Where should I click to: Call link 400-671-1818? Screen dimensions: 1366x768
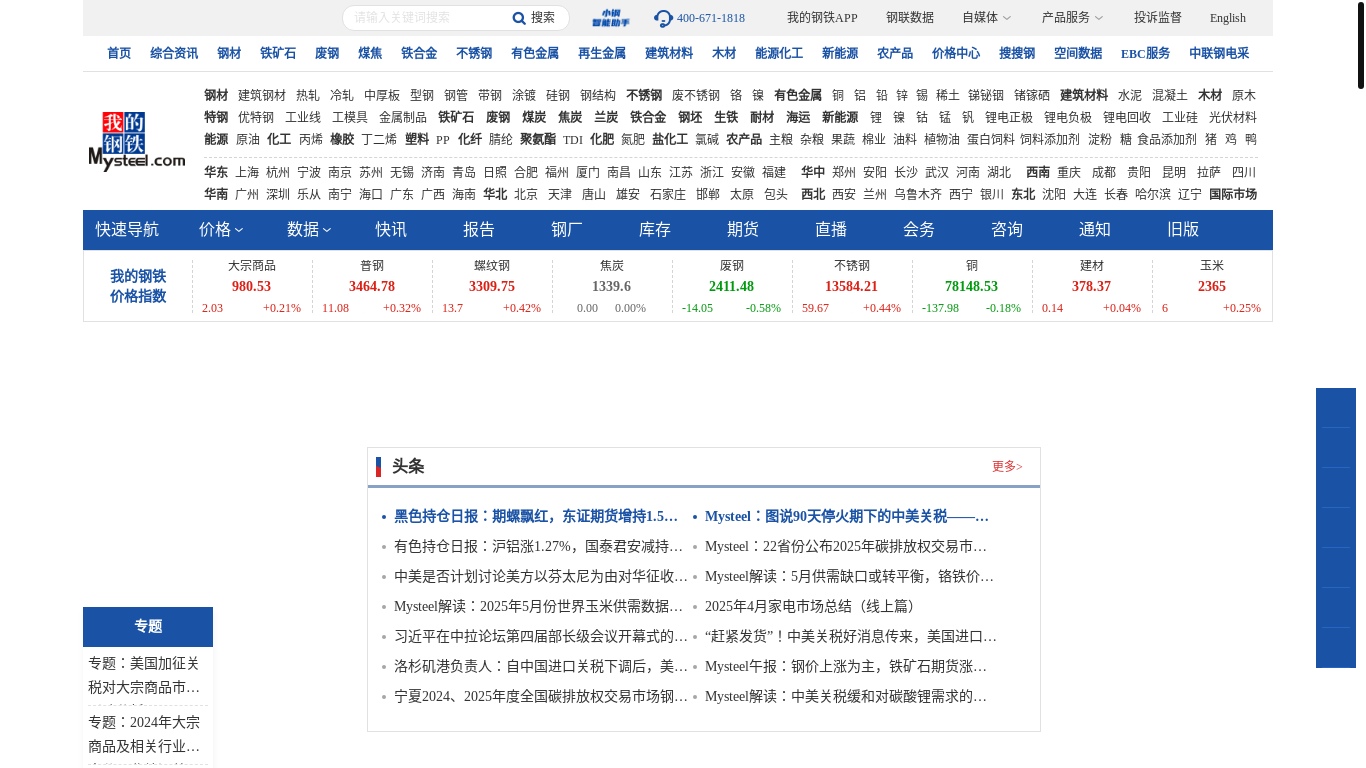pyautogui.click(x=711, y=18)
